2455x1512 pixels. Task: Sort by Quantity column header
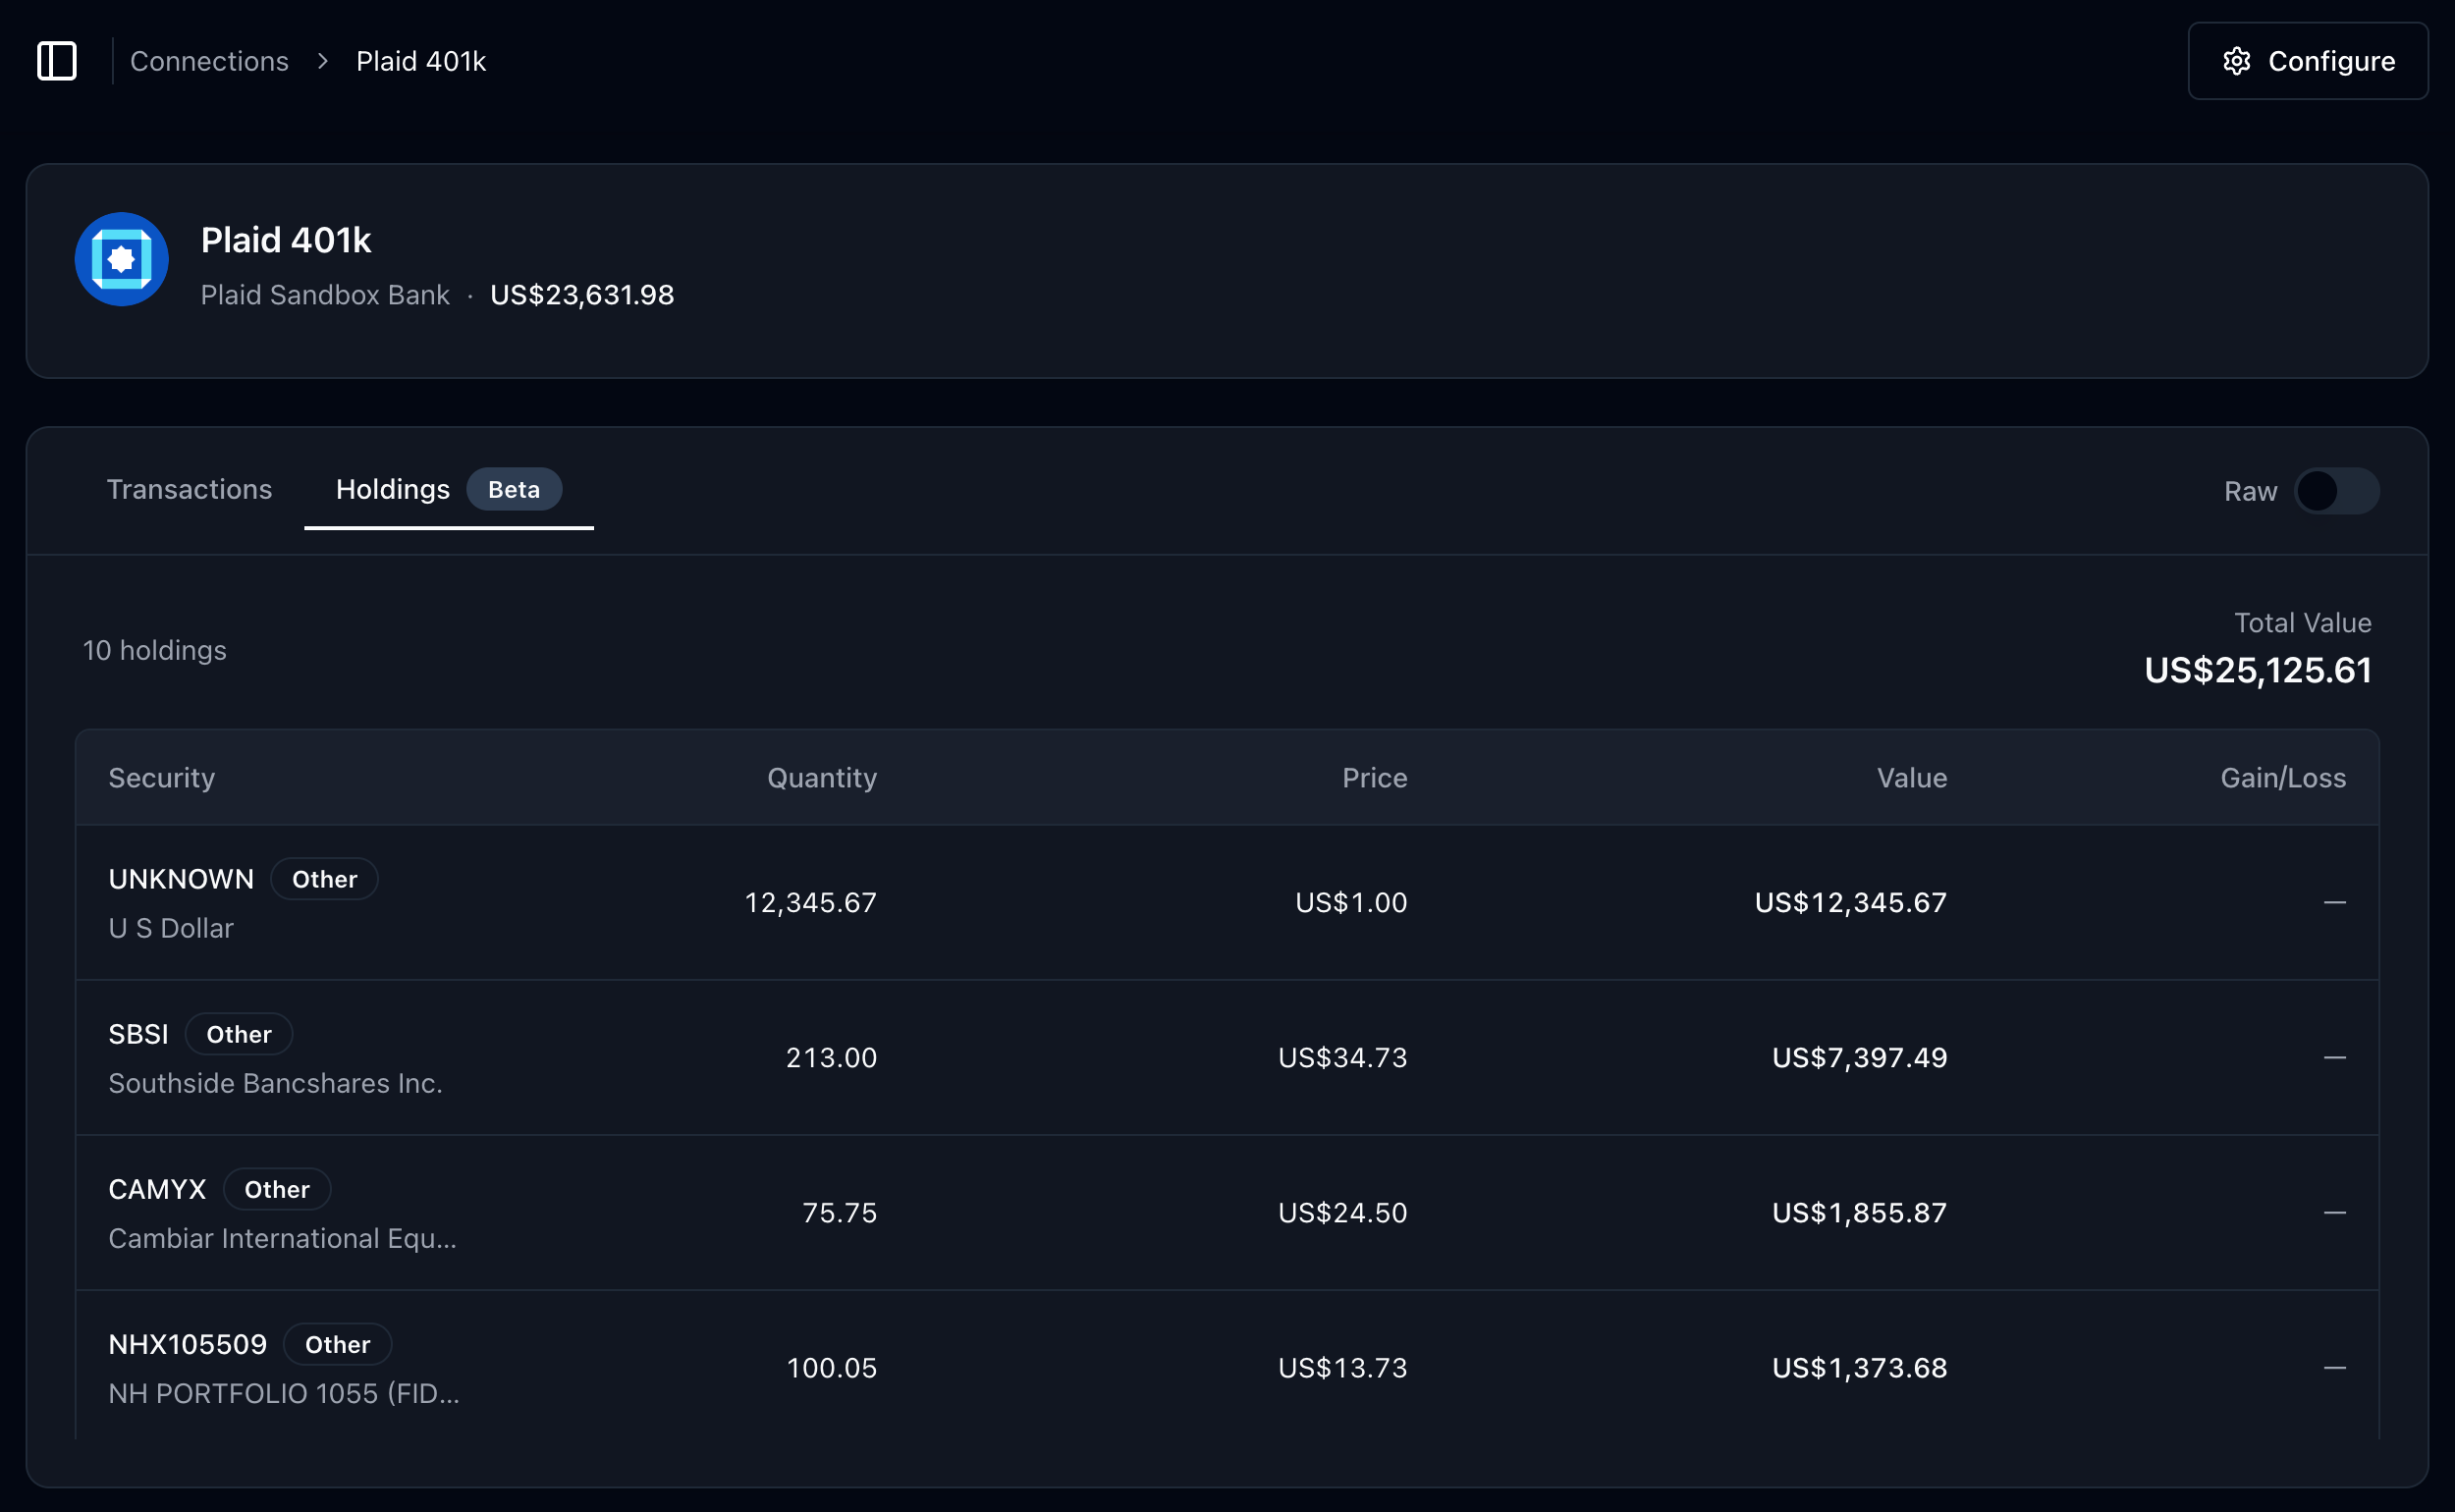(x=821, y=778)
